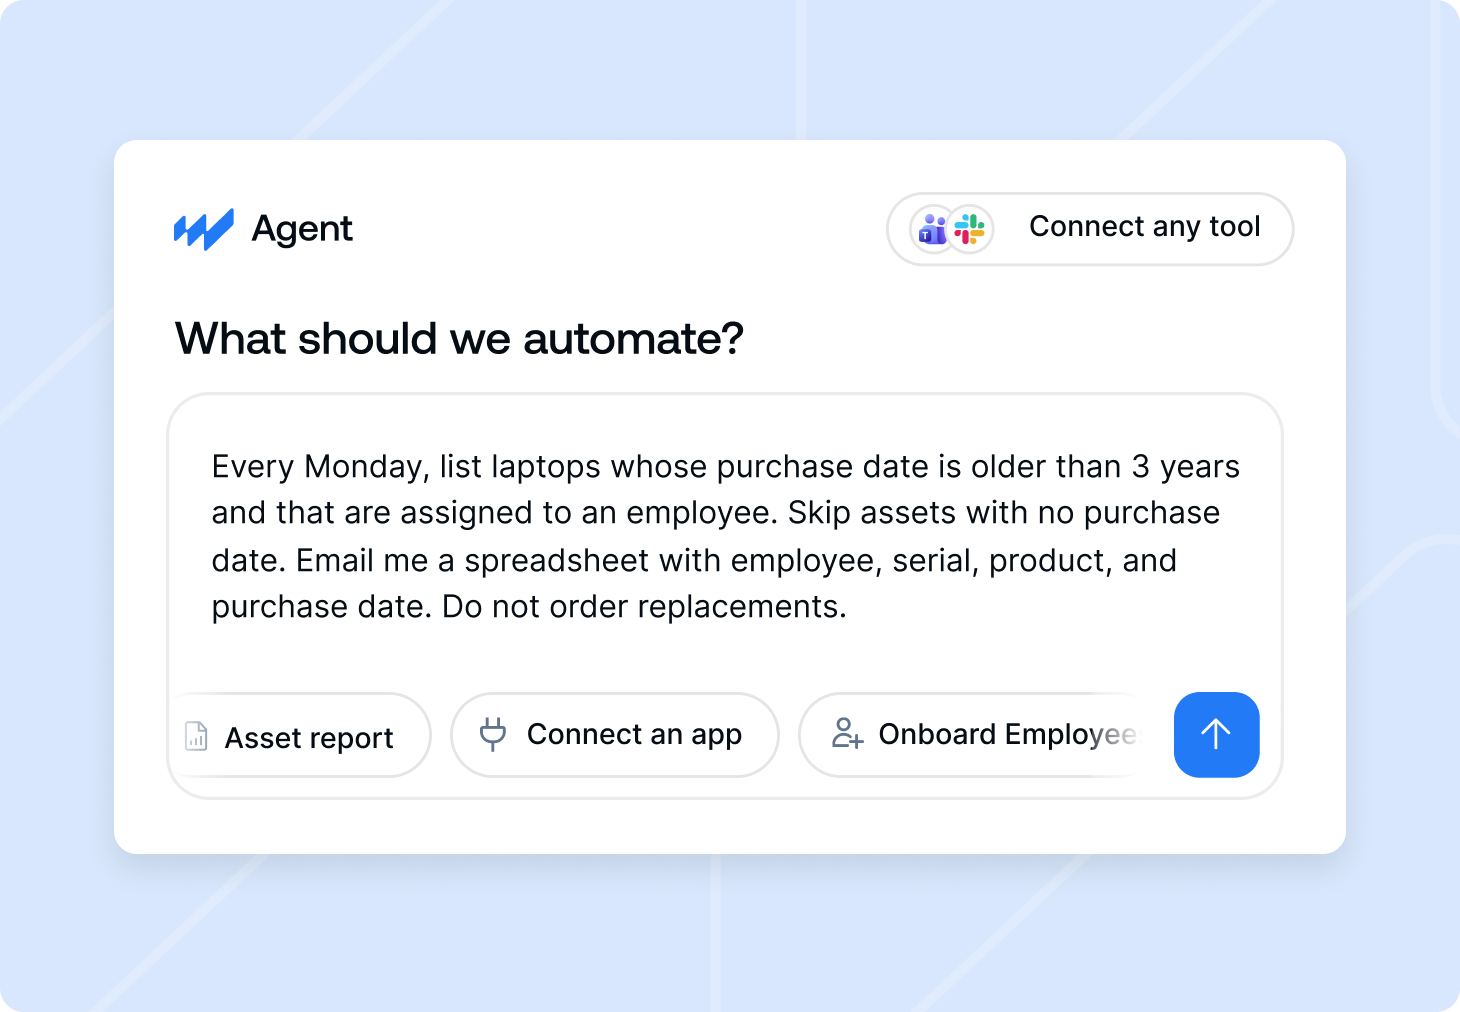The height and width of the screenshot is (1012, 1460).
Task: Click the blue Agent logo icon
Action: [x=204, y=229]
